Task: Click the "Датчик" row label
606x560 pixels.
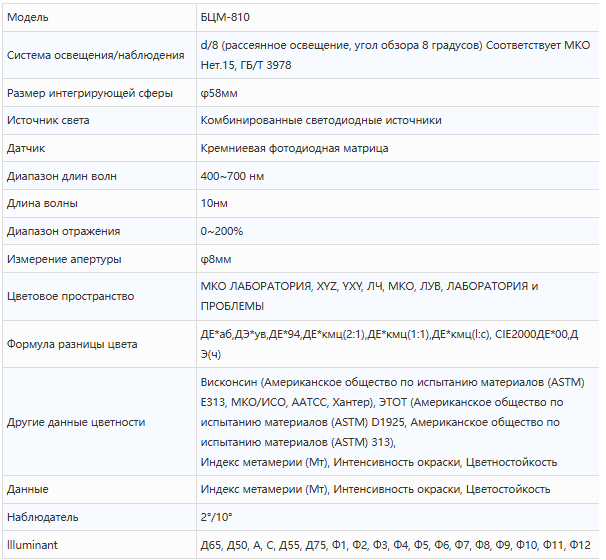Action: 26,148
